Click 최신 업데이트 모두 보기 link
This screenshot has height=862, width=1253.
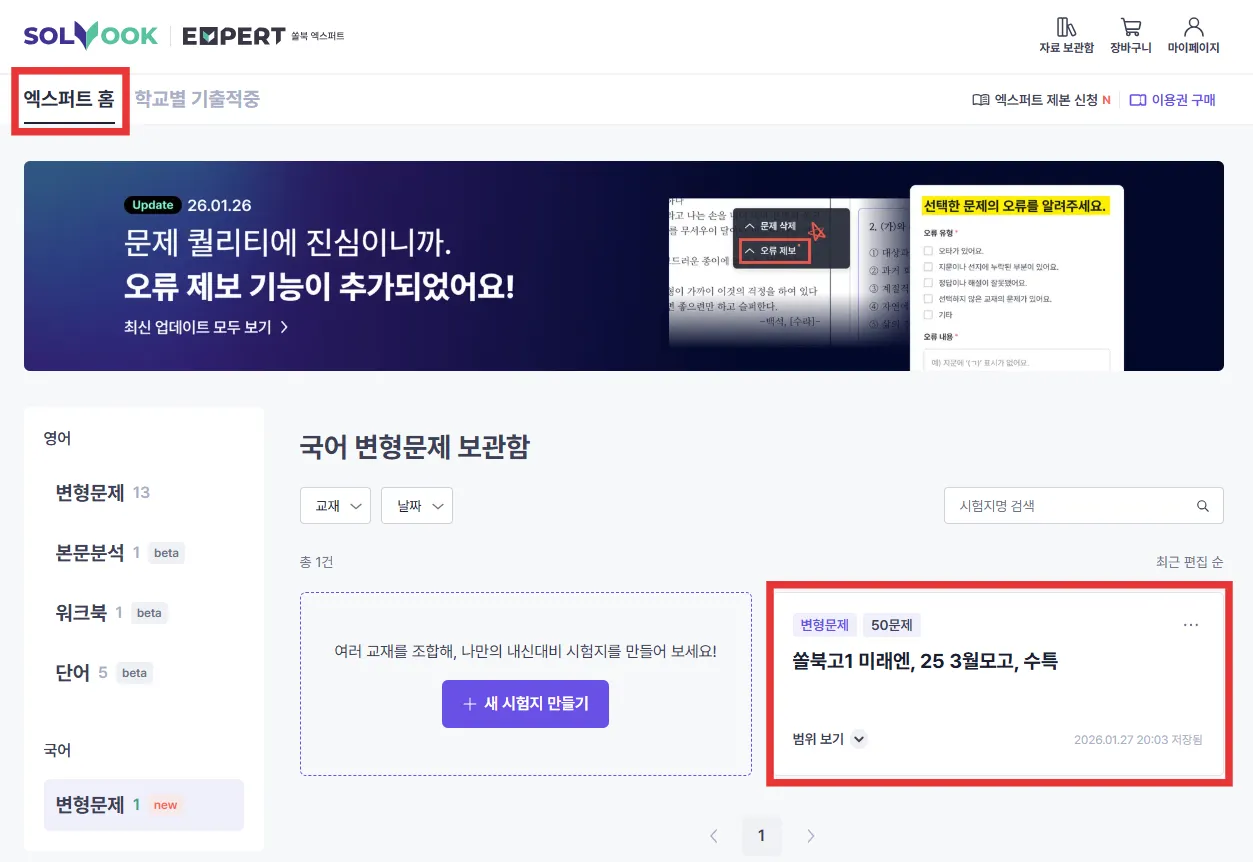point(206,327)
